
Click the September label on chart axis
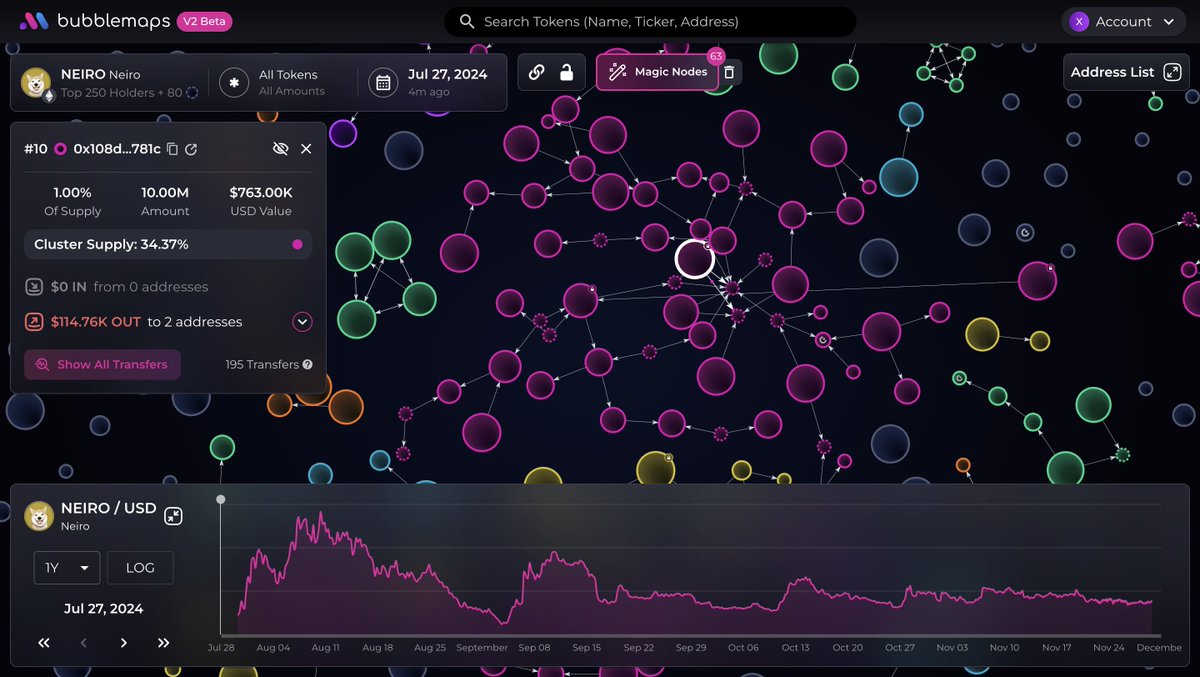pos(482,648)
